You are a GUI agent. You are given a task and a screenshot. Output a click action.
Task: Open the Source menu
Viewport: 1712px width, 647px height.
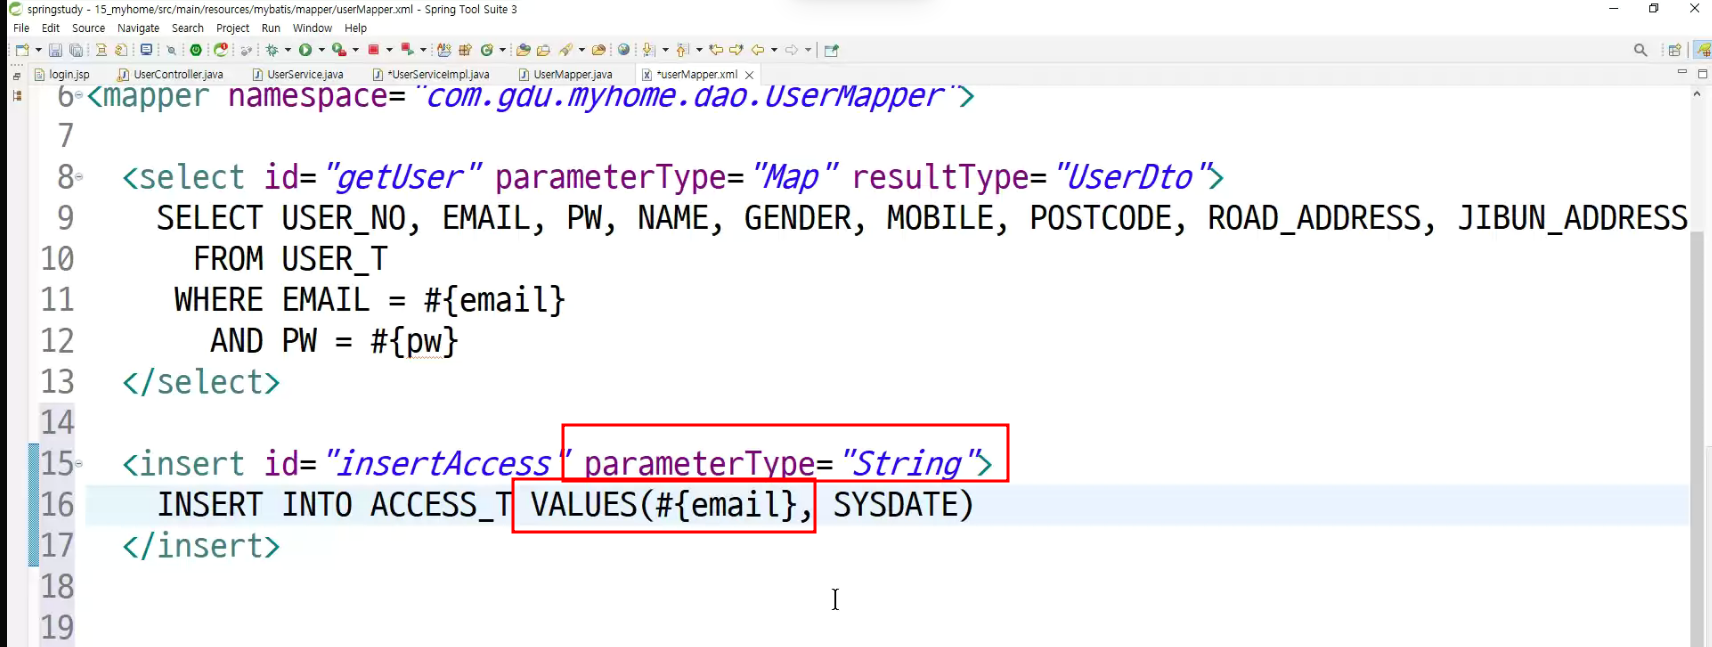point(88,28)
